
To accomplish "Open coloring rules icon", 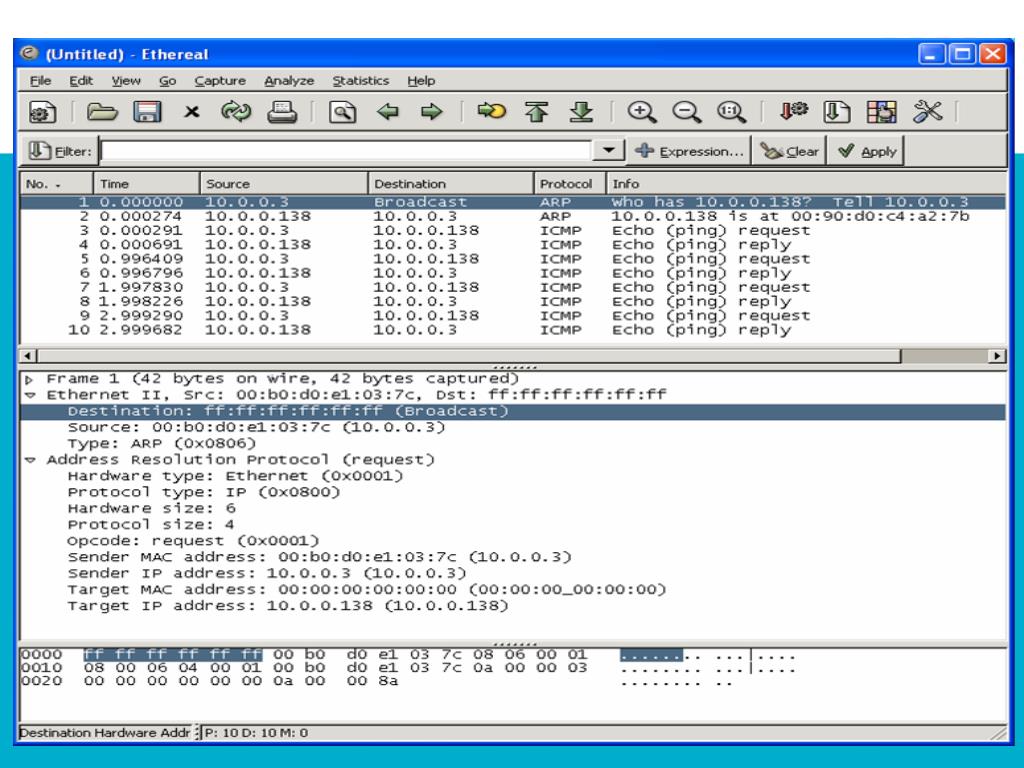I will point(882,112).
